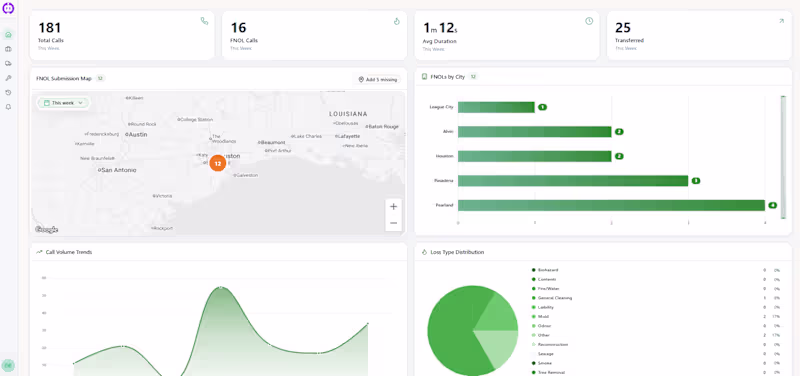
Task: Click the arrow icon on Transferred card
Action: pos(781,21)
